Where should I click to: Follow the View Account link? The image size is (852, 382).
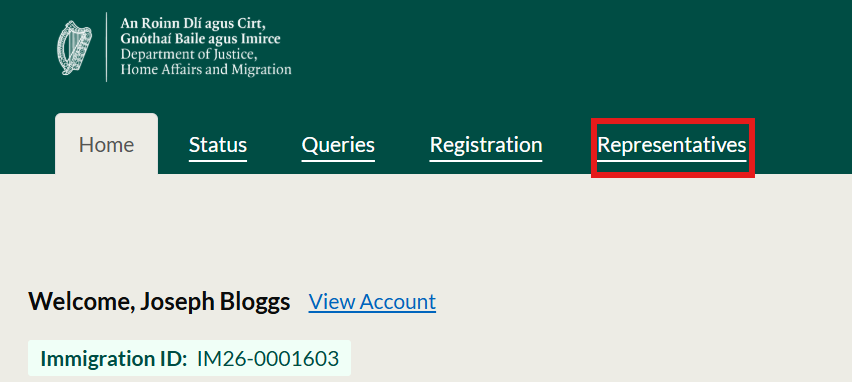click(x=372, y=302)
